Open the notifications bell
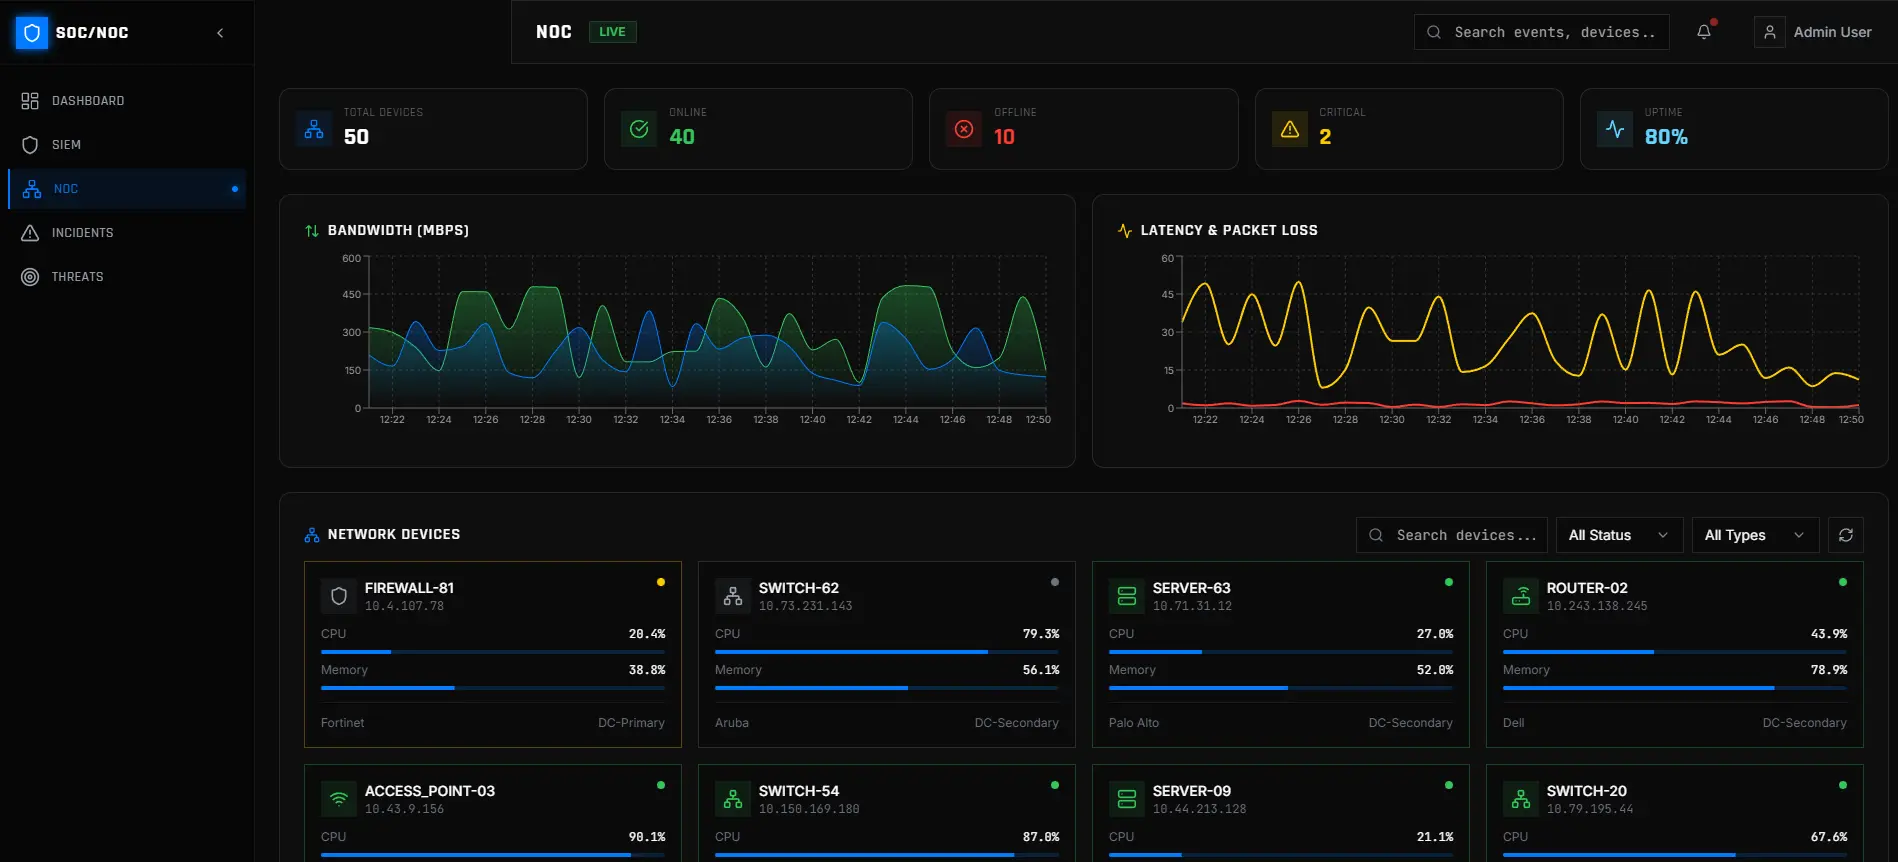This screenshot has height=862, width=1898. click(1704, 32)
